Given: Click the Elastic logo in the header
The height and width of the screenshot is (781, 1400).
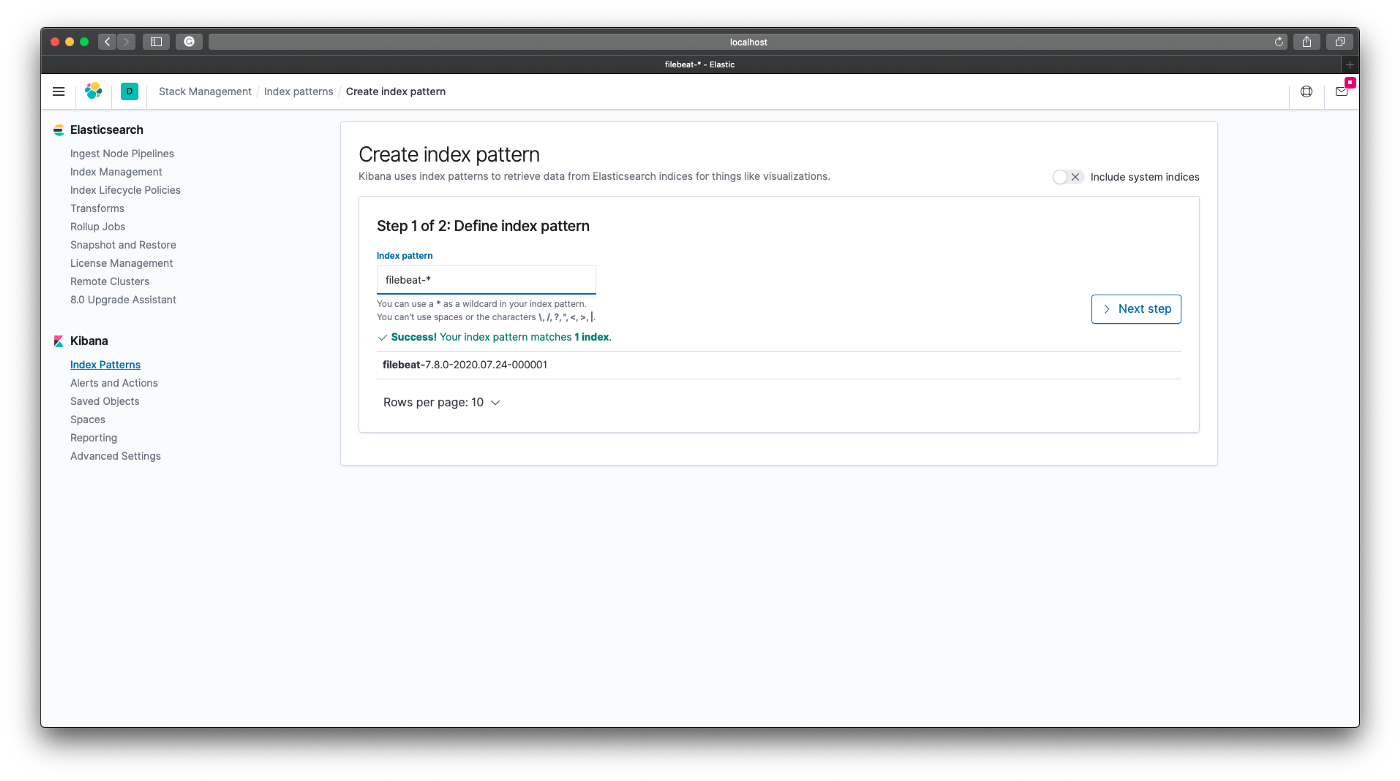Looking at the screenshot, I should (93, 90).
